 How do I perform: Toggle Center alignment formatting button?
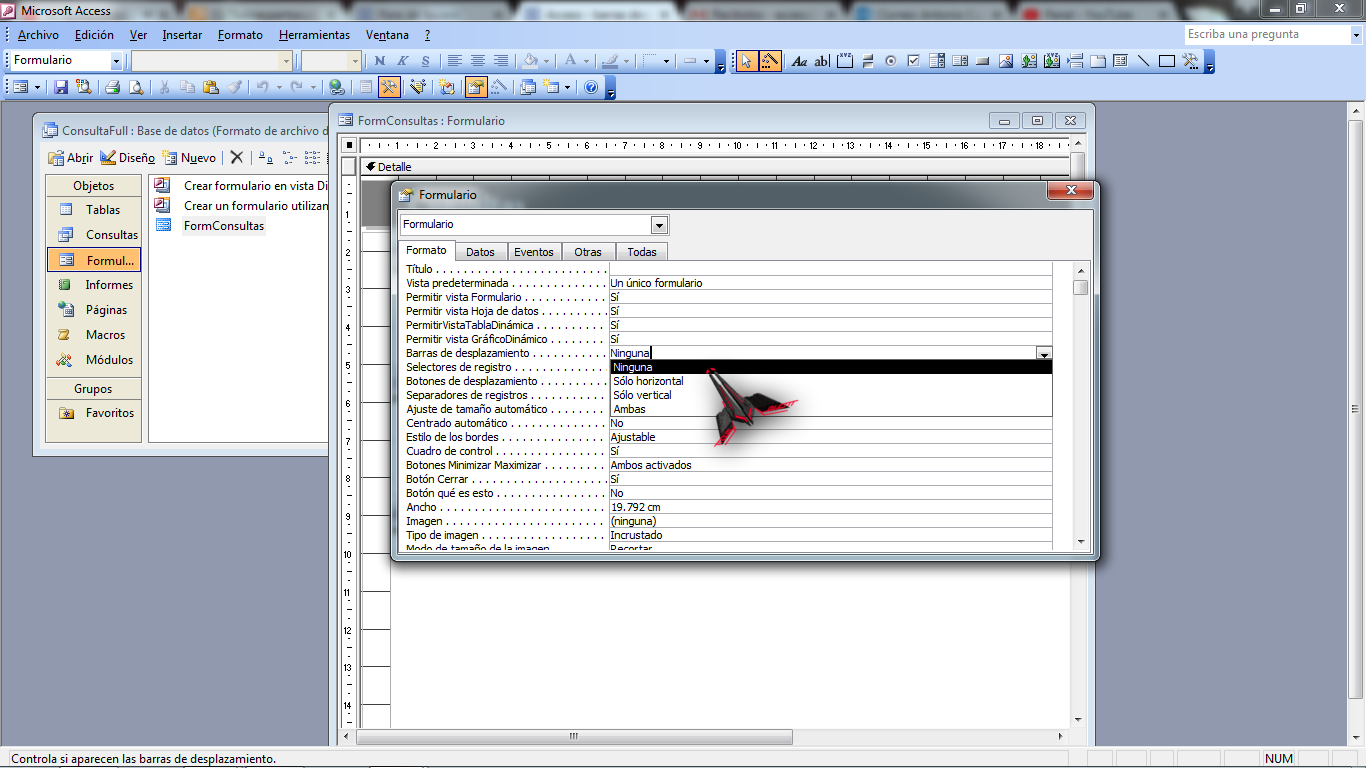[x=478, y=61]
